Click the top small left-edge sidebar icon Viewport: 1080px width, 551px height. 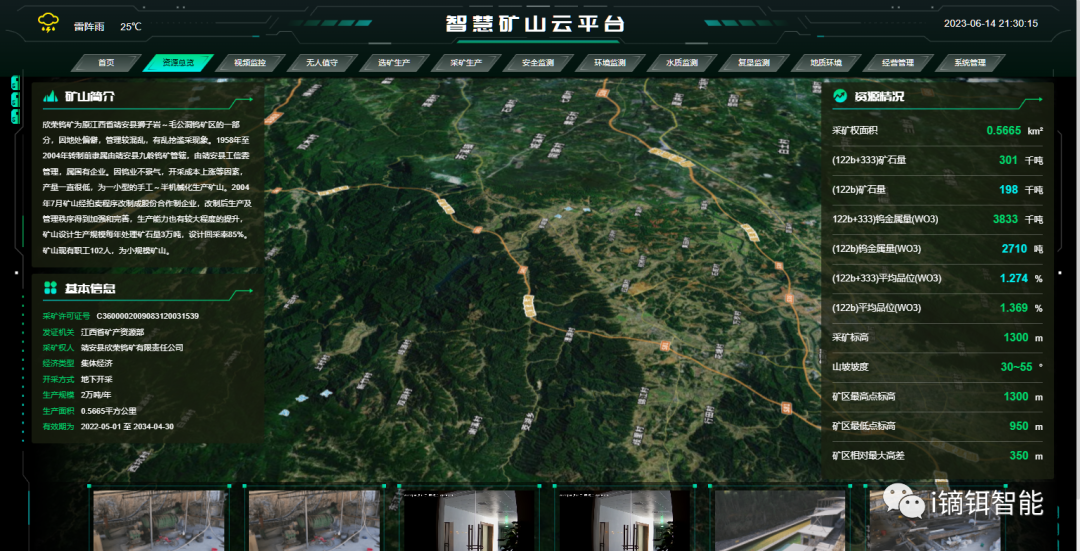[15, 82]
